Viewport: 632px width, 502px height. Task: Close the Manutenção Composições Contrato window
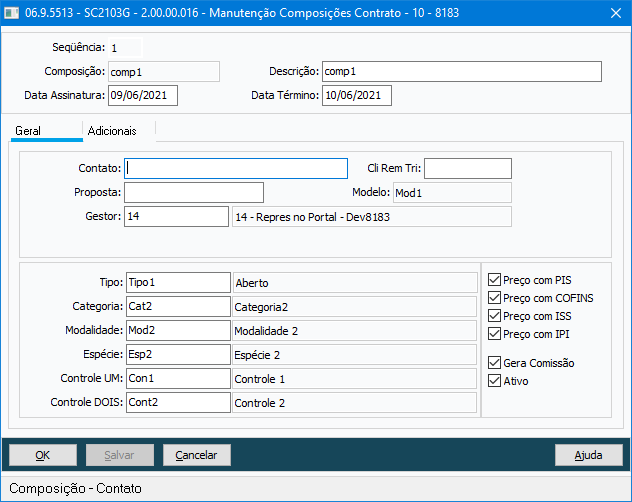point(615,13)
